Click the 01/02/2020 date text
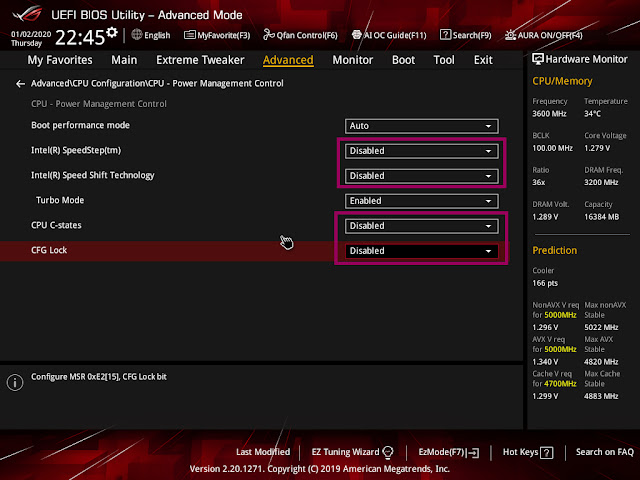The height and width of the screenshot is (480, 640). coord(31,34)
